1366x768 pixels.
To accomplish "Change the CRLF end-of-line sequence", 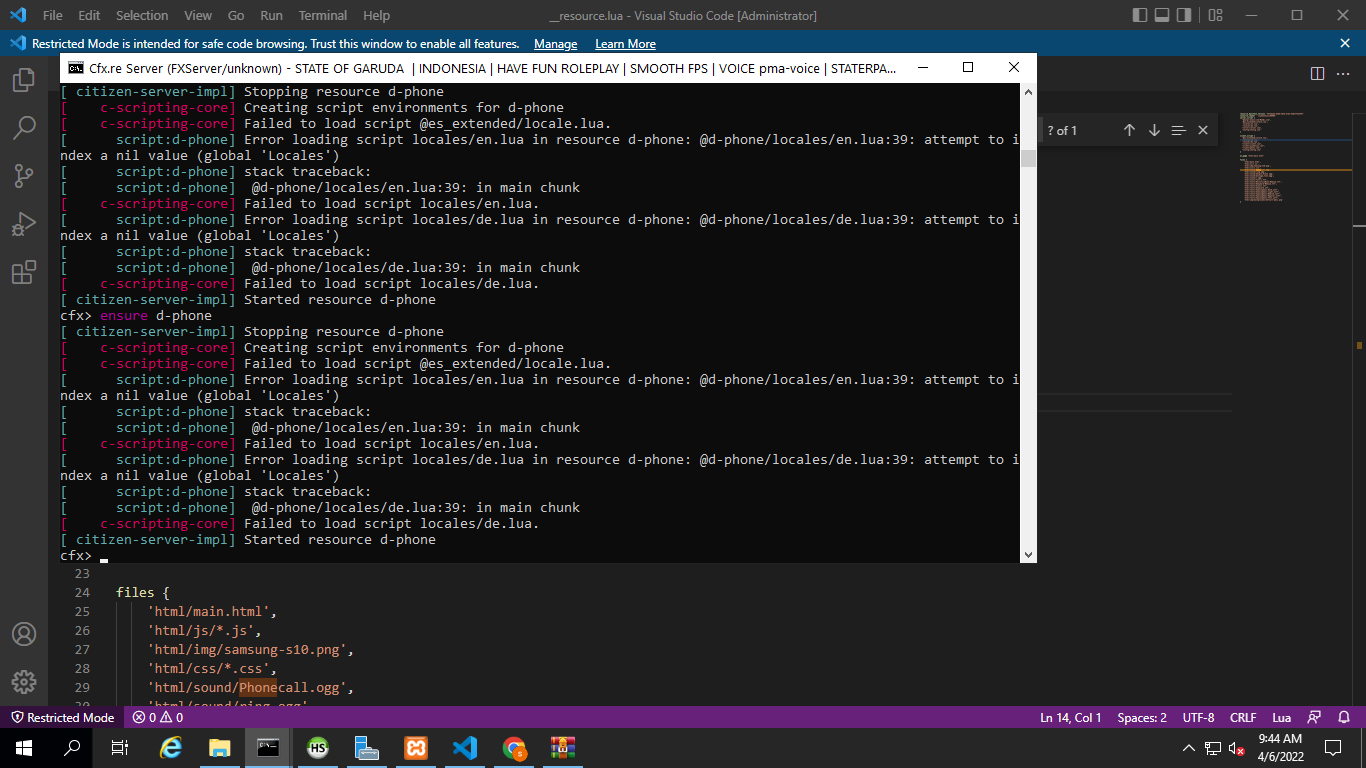I will click(x=1243, y=717).
